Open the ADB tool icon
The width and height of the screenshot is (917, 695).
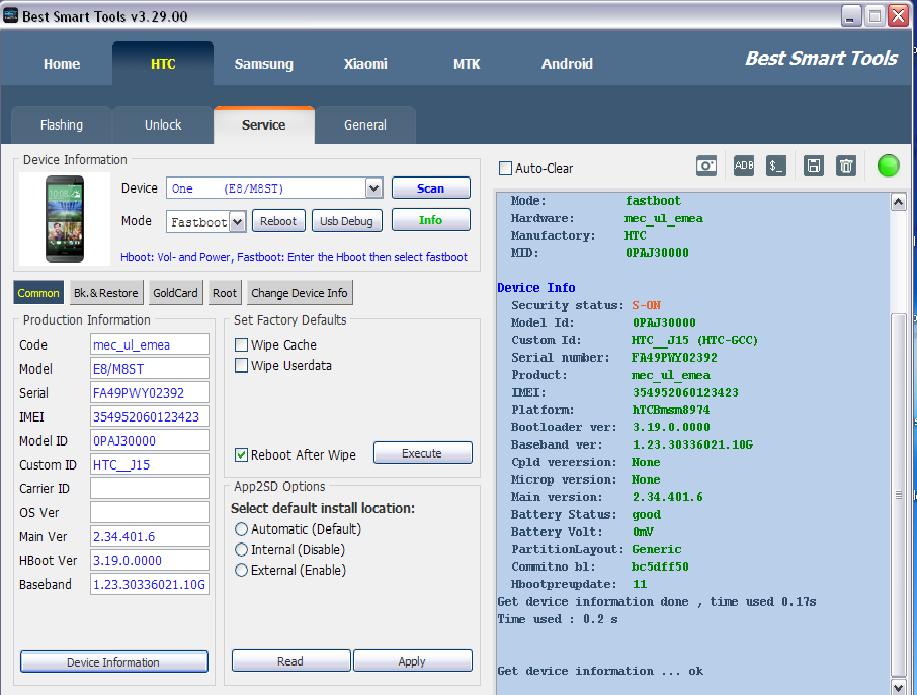743,166
